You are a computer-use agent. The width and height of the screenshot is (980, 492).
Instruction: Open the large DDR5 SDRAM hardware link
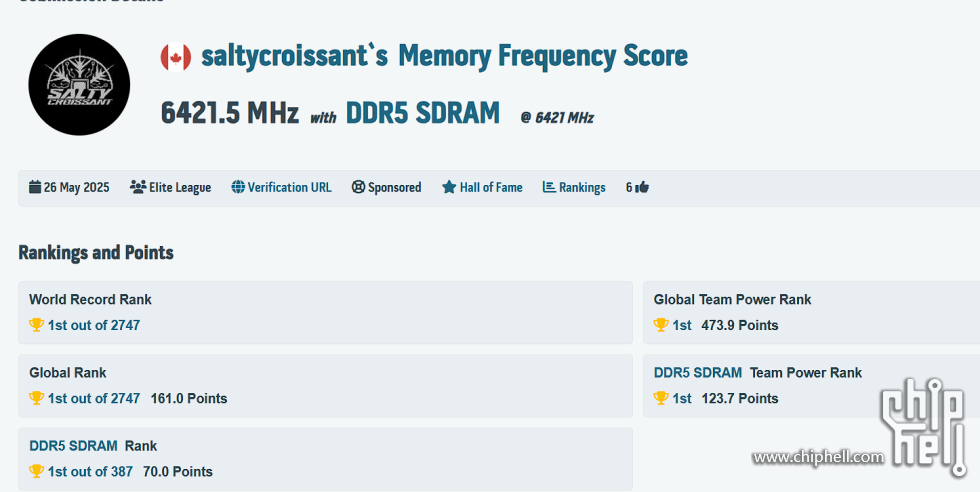pyautogui.click(x=422, y=113)
